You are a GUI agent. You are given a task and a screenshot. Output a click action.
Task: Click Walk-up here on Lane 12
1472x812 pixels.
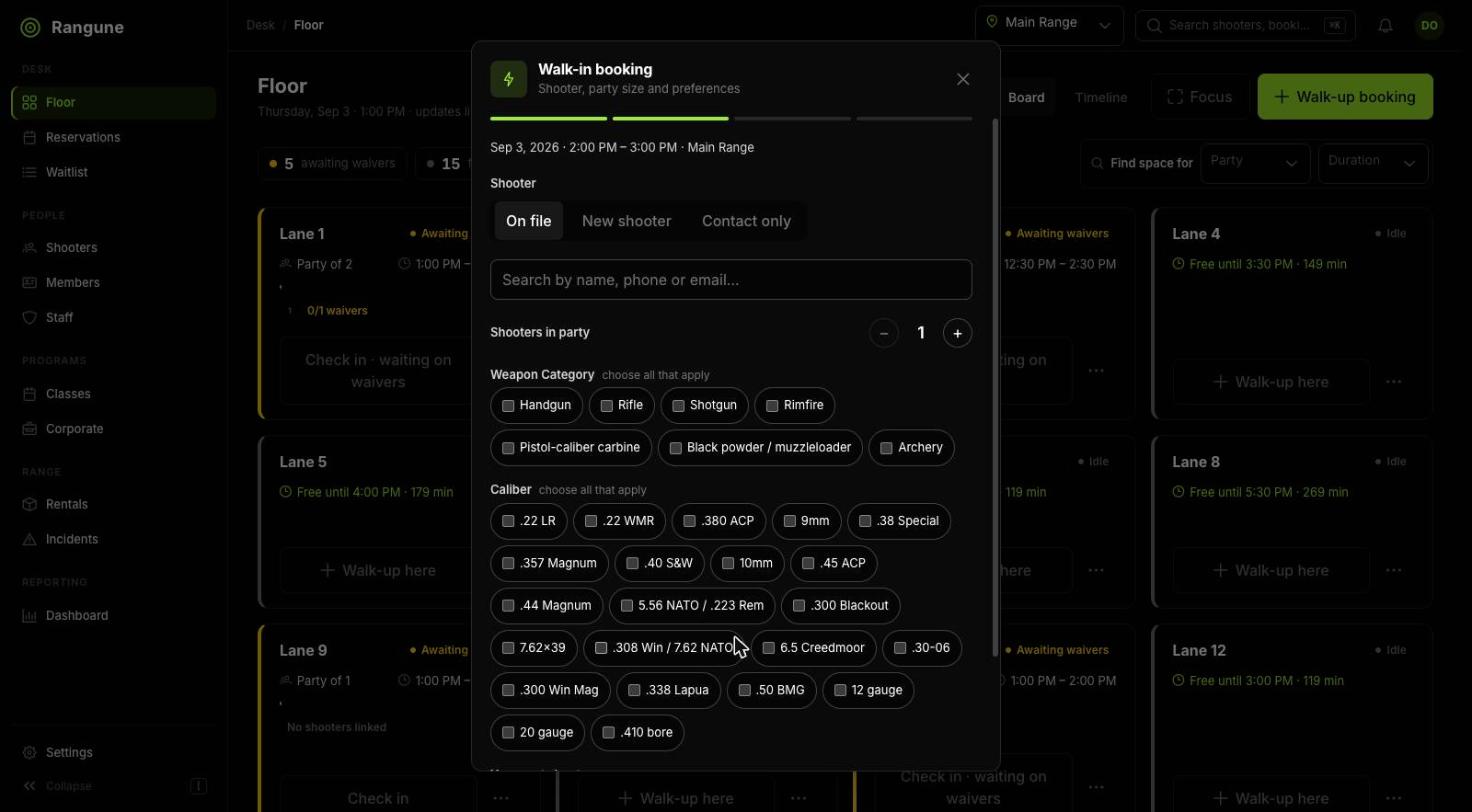coord(1270,798)
